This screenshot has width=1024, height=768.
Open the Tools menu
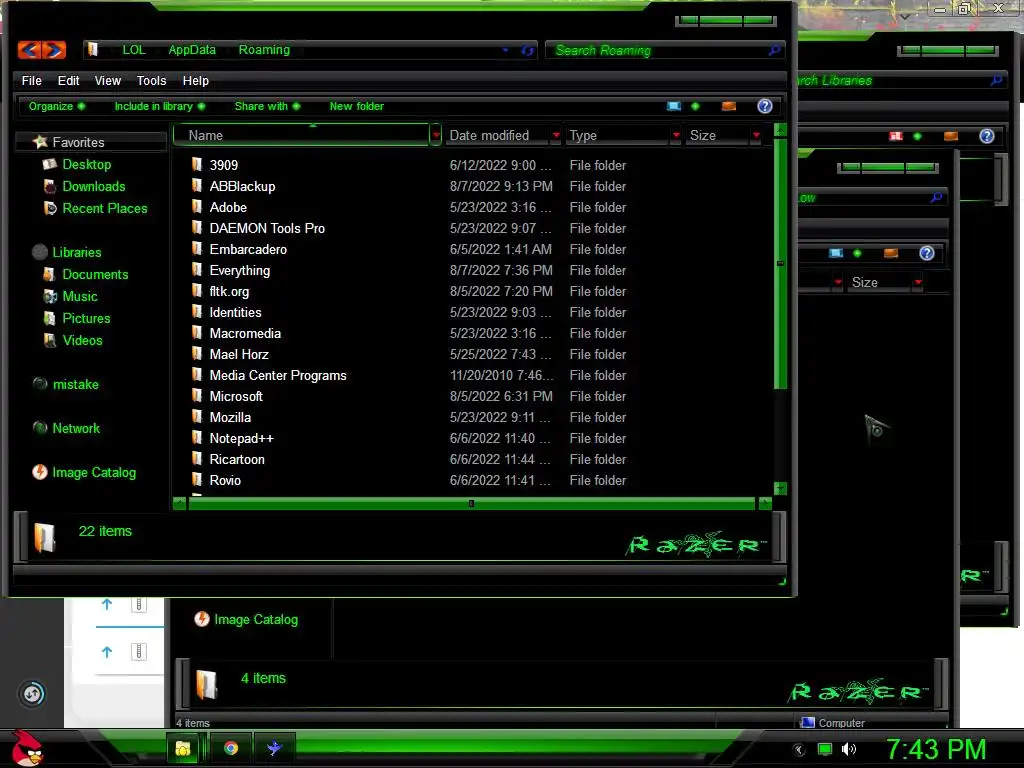point(152,81)
